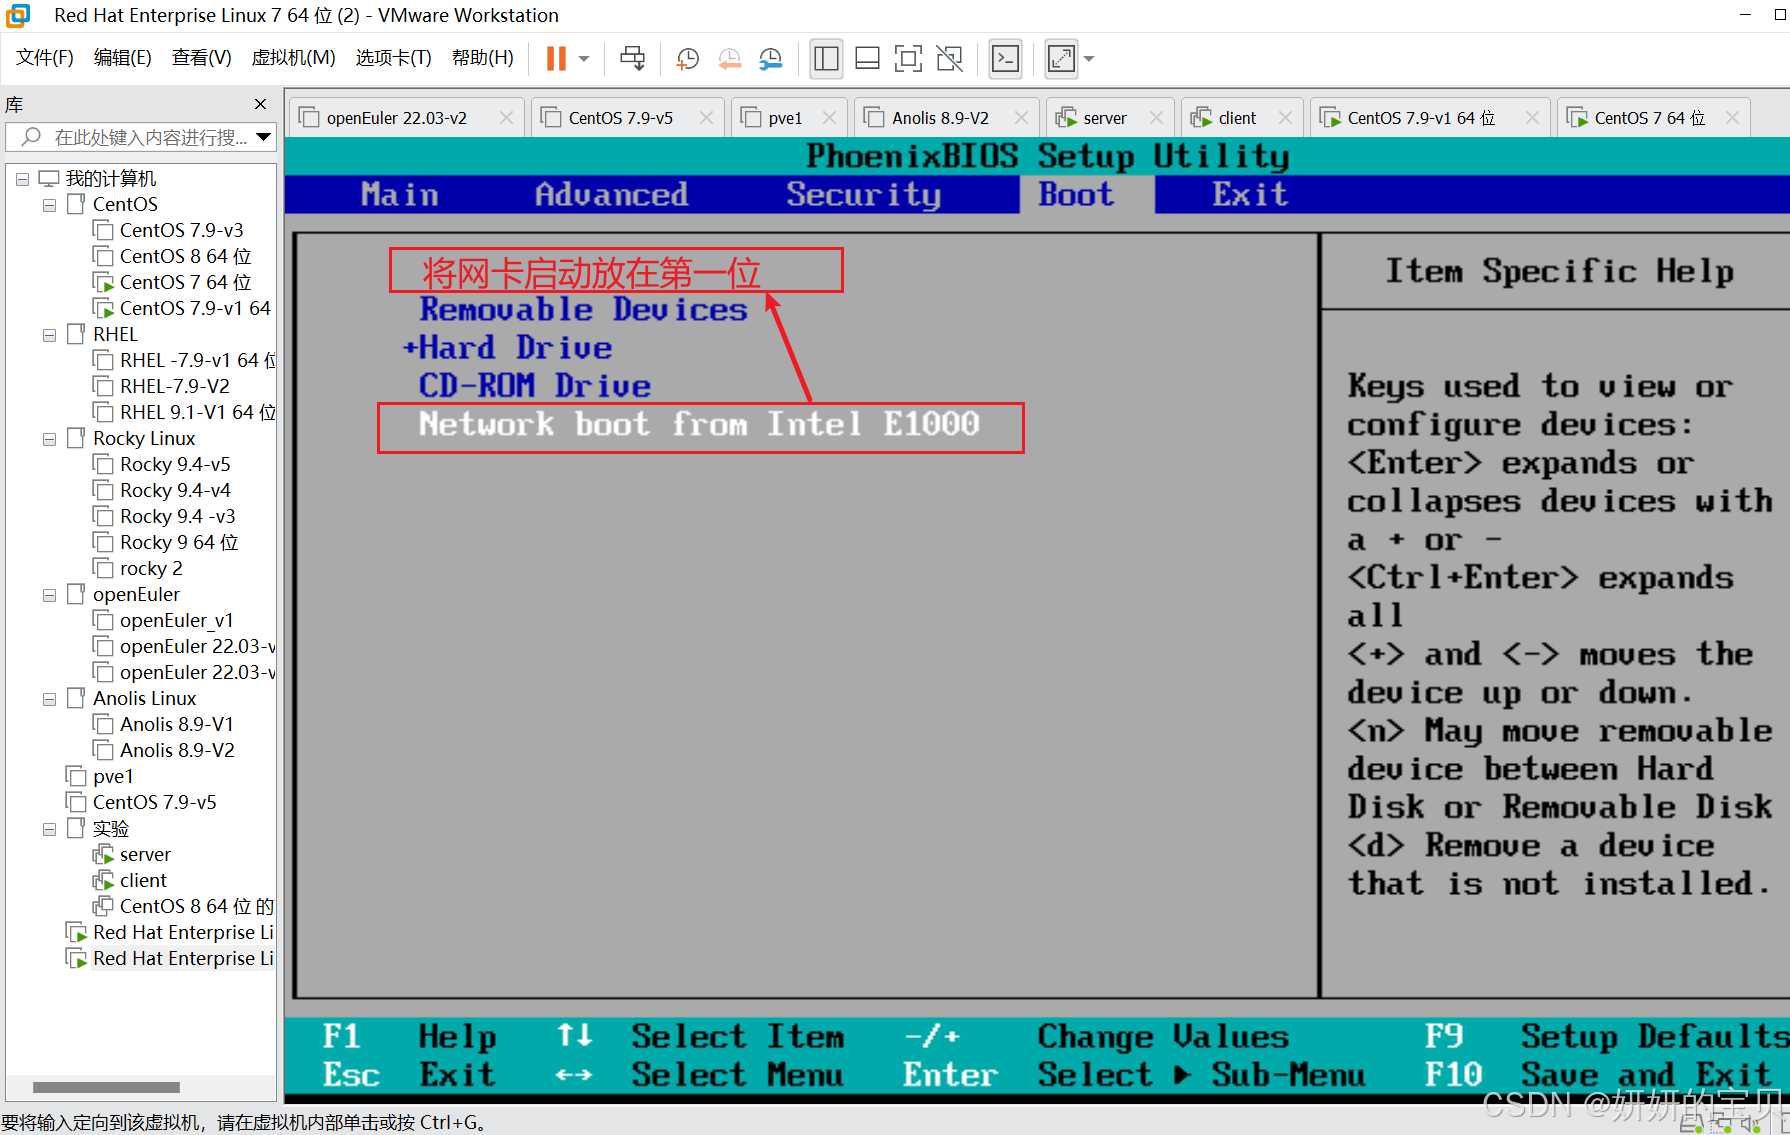
Task: Open the 选项卡(T) menu
Action: pos(394,58)
